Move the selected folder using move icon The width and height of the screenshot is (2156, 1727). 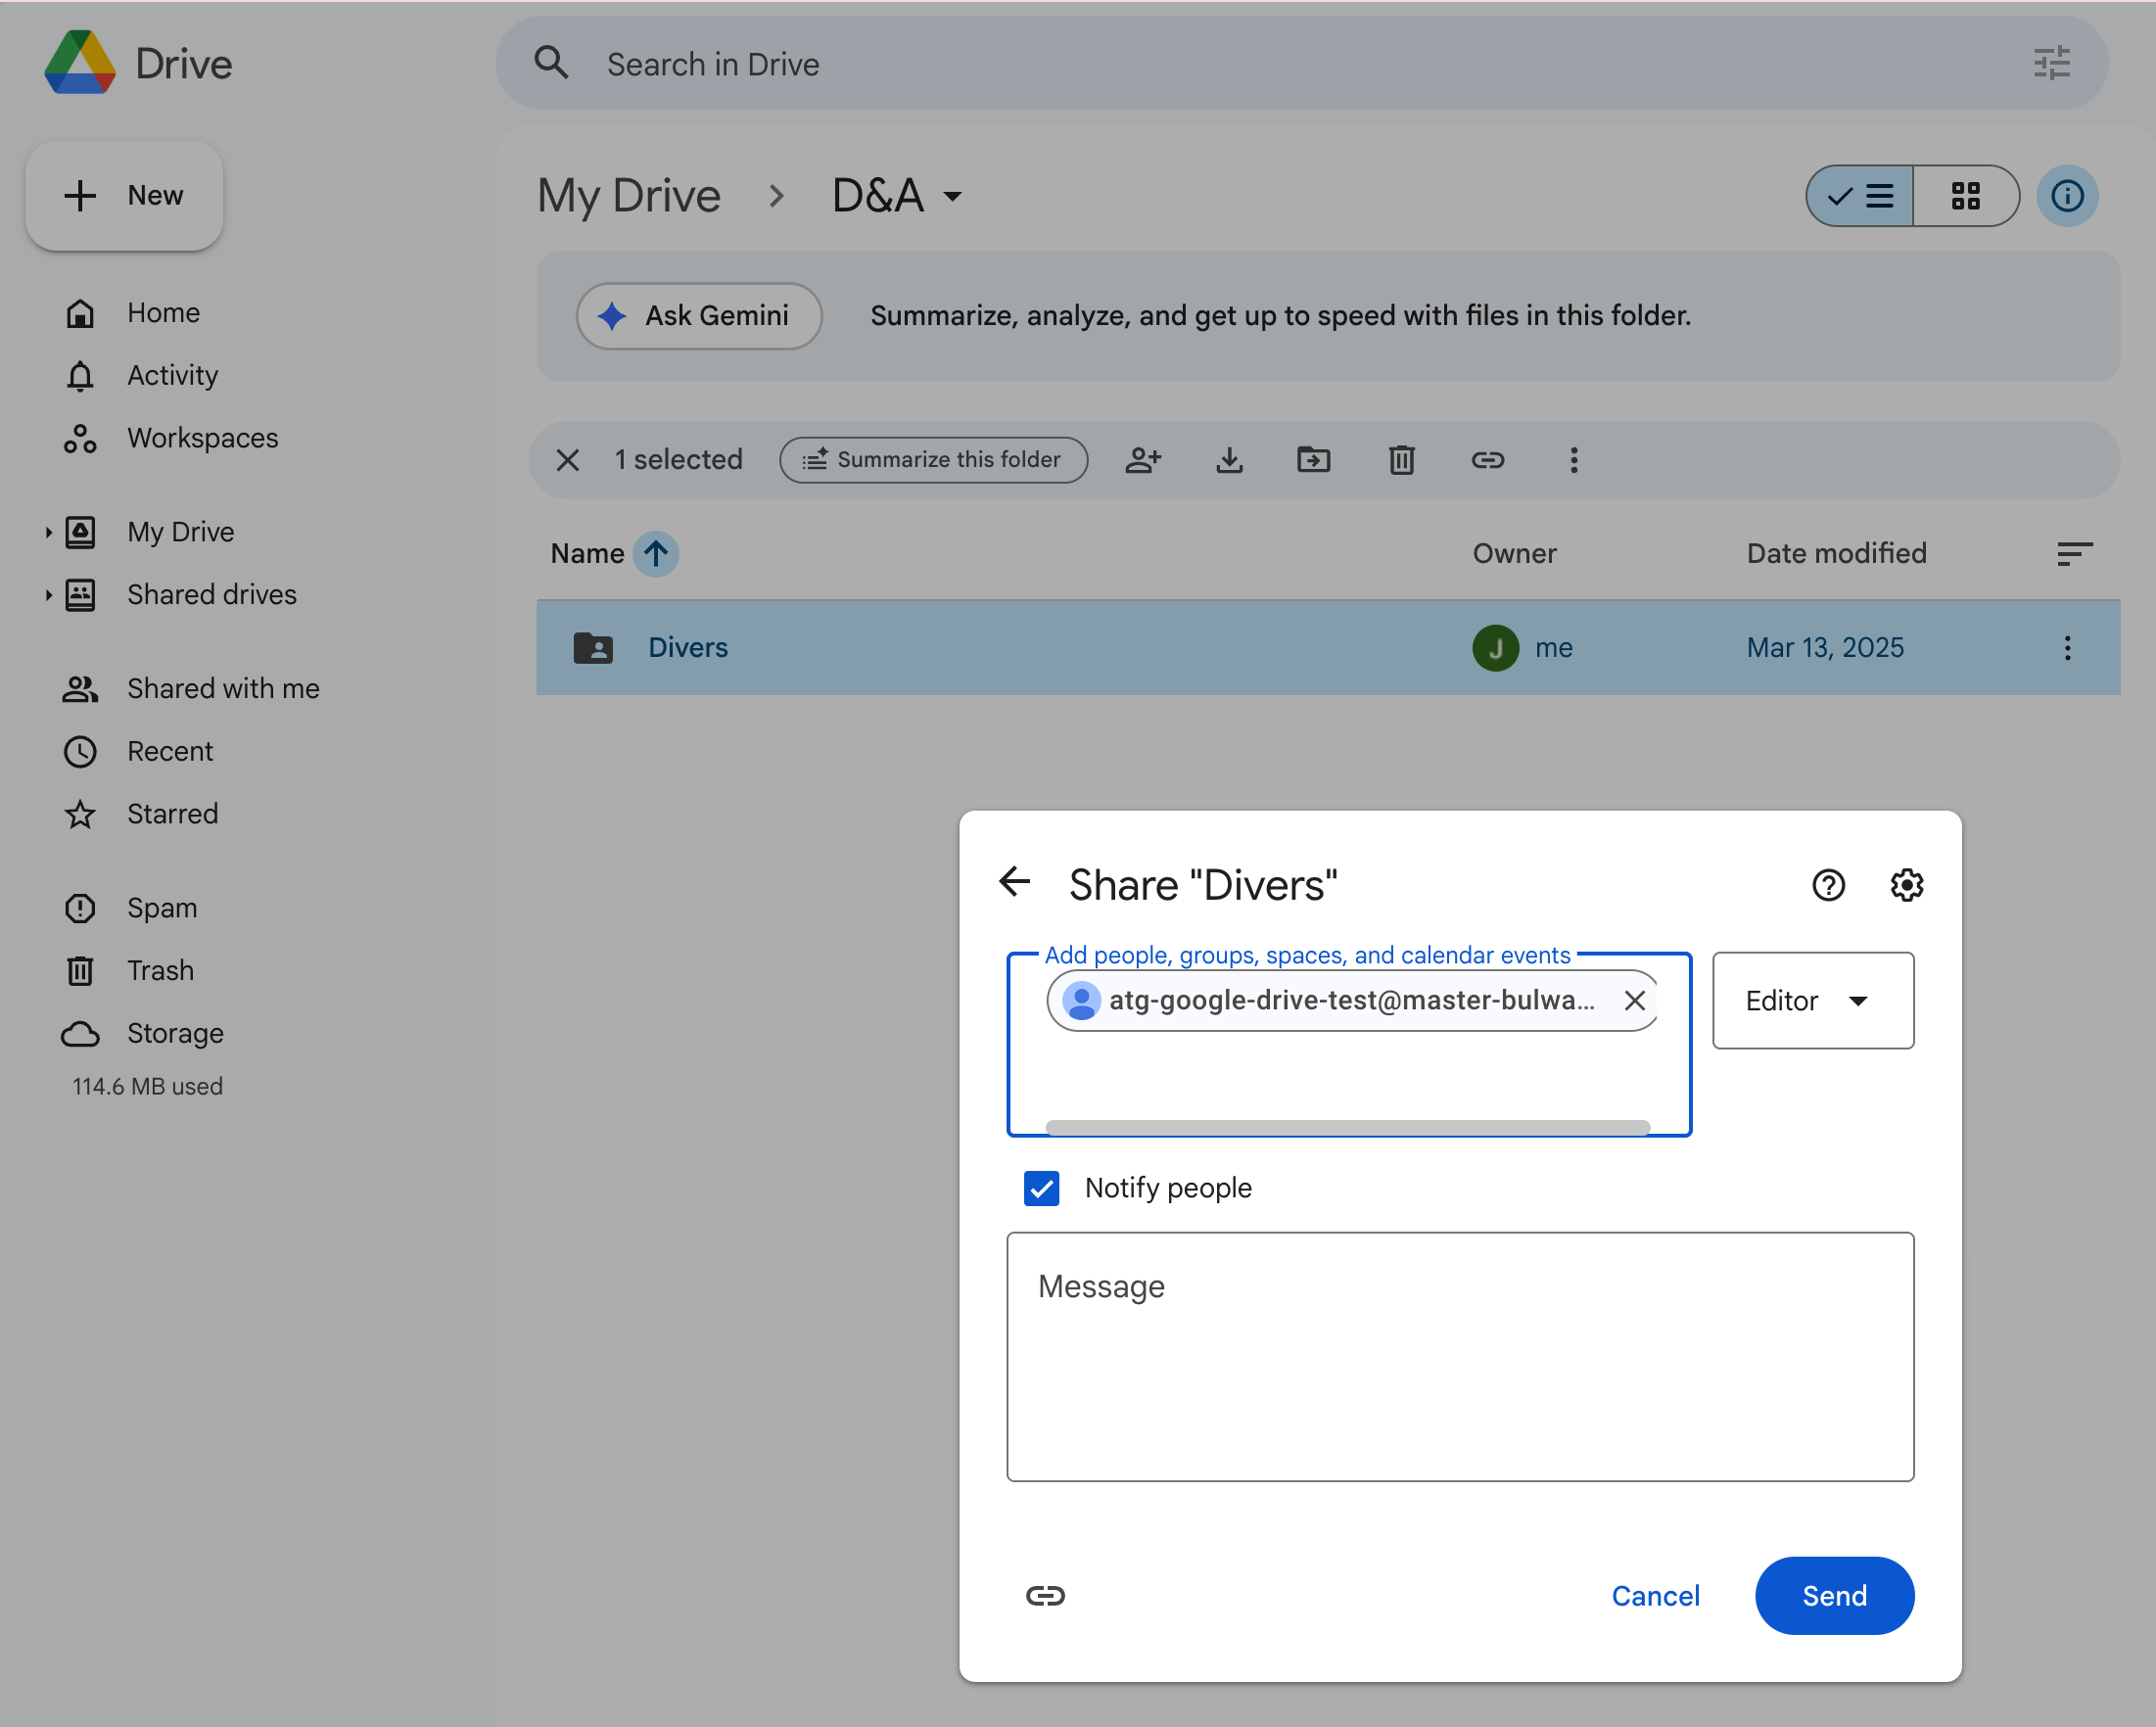(1313, 460)
